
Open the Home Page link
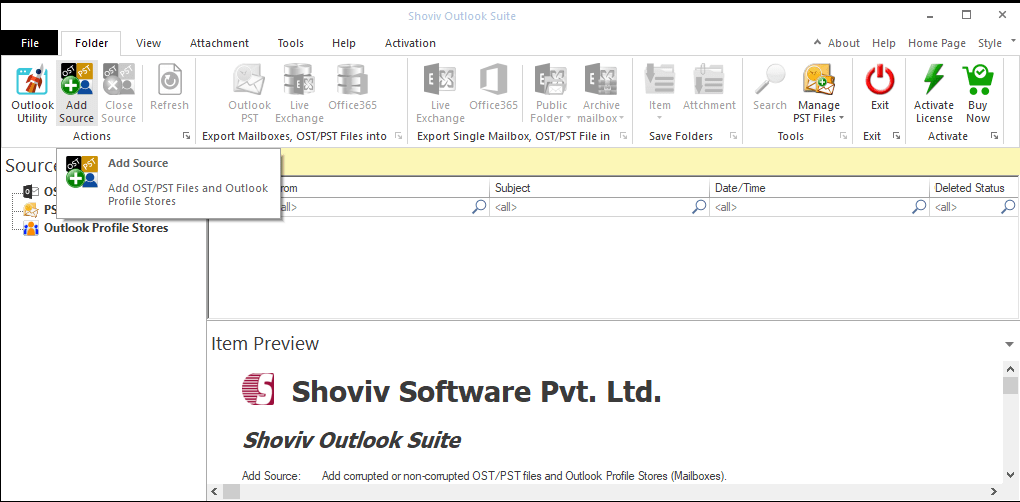click(937, 43)
